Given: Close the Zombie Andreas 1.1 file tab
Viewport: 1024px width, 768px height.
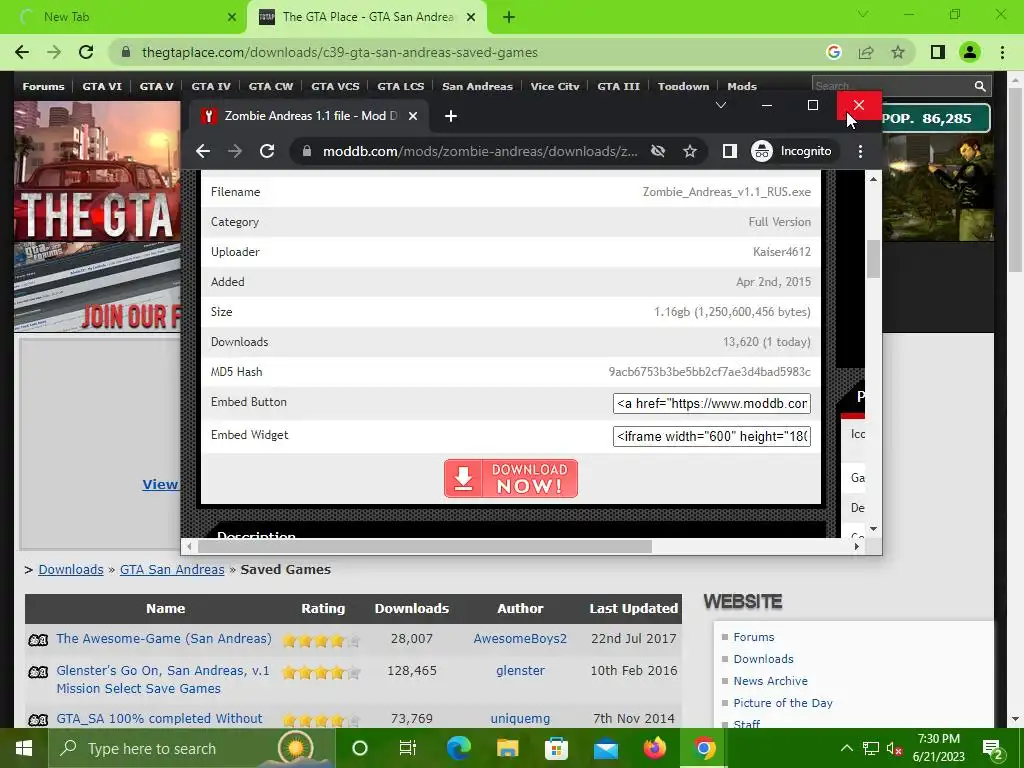Looking at the screenshot, I should 413,116.
